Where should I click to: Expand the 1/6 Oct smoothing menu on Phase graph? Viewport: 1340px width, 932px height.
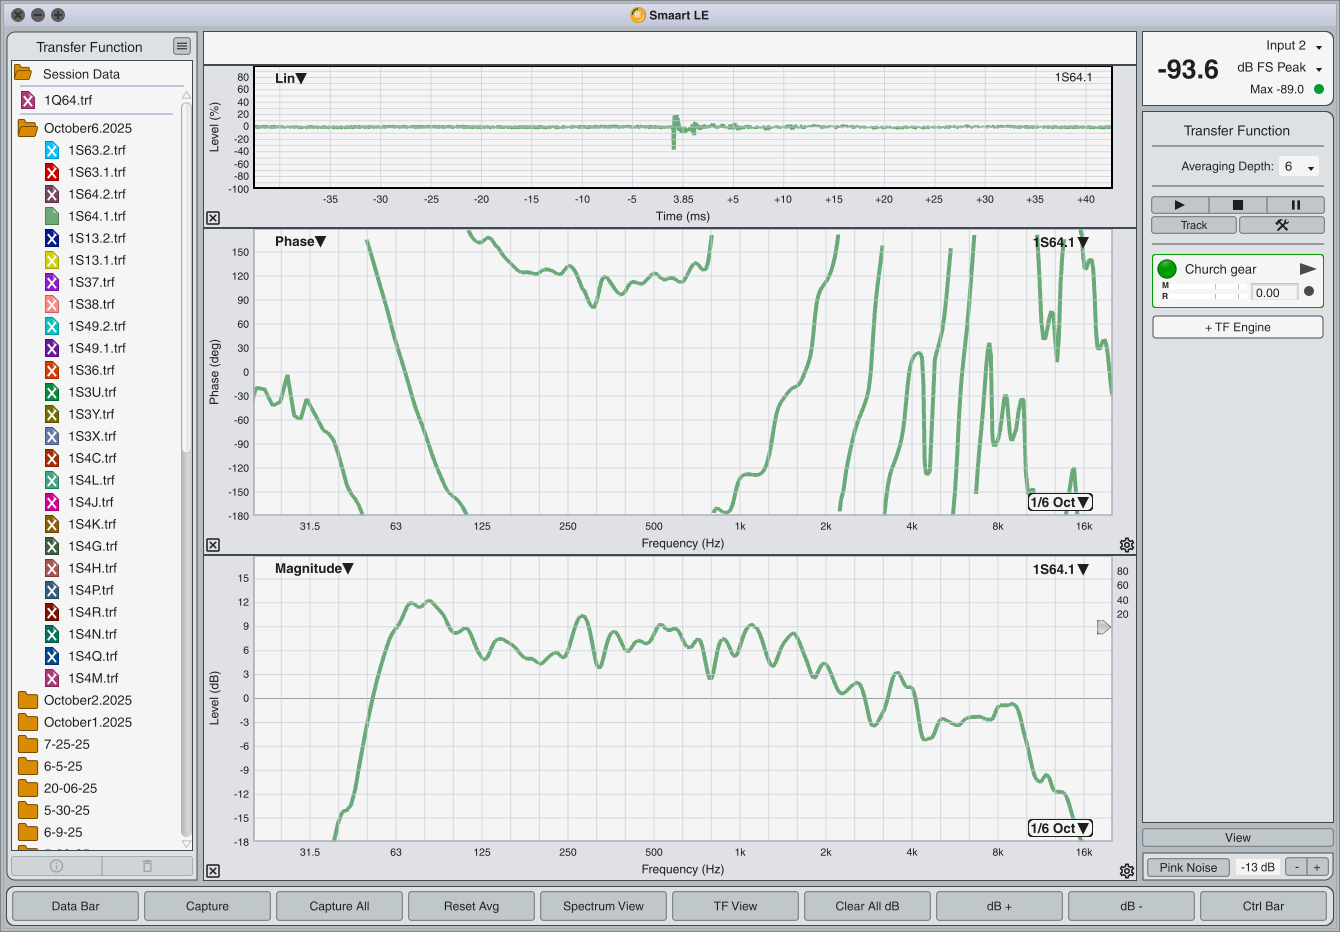tap(1060, 502)
